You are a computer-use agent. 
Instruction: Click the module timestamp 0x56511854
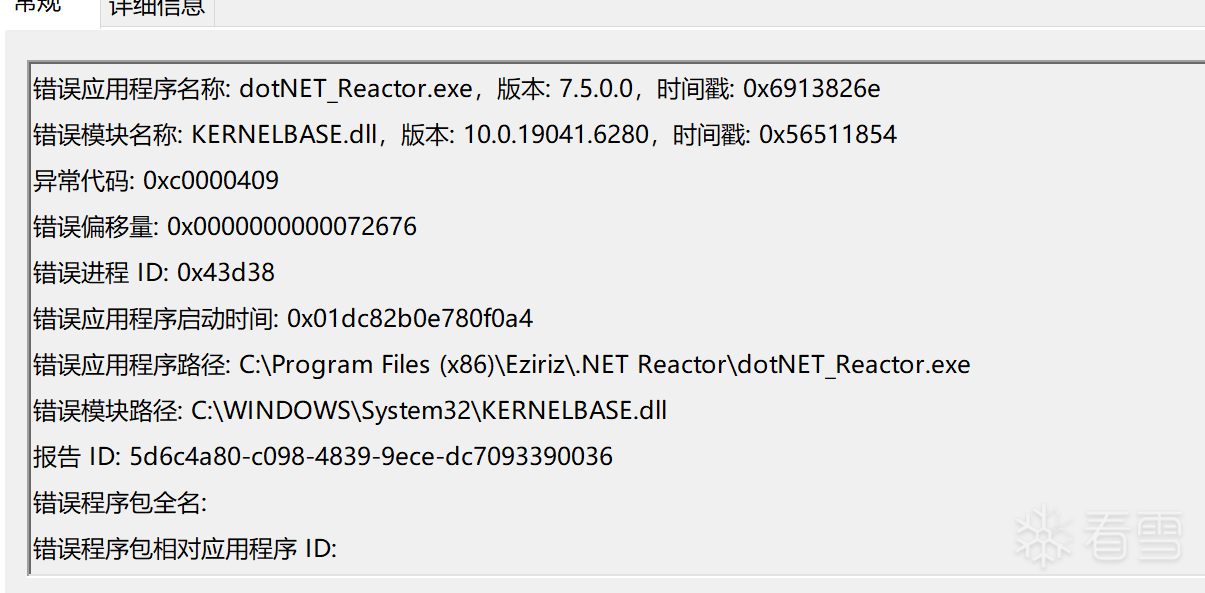pyautogui.click(x=827, y=135)
